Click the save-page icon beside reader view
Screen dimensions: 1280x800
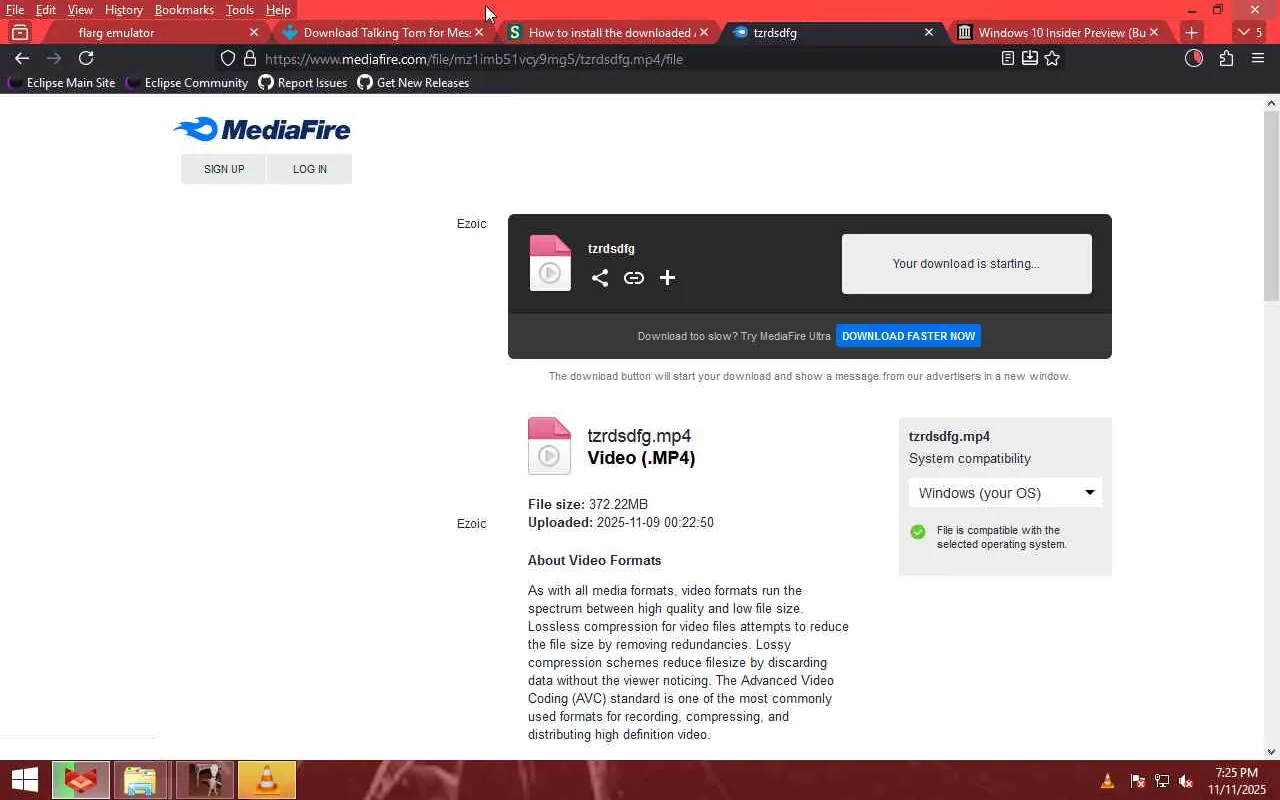point(1030,59)
